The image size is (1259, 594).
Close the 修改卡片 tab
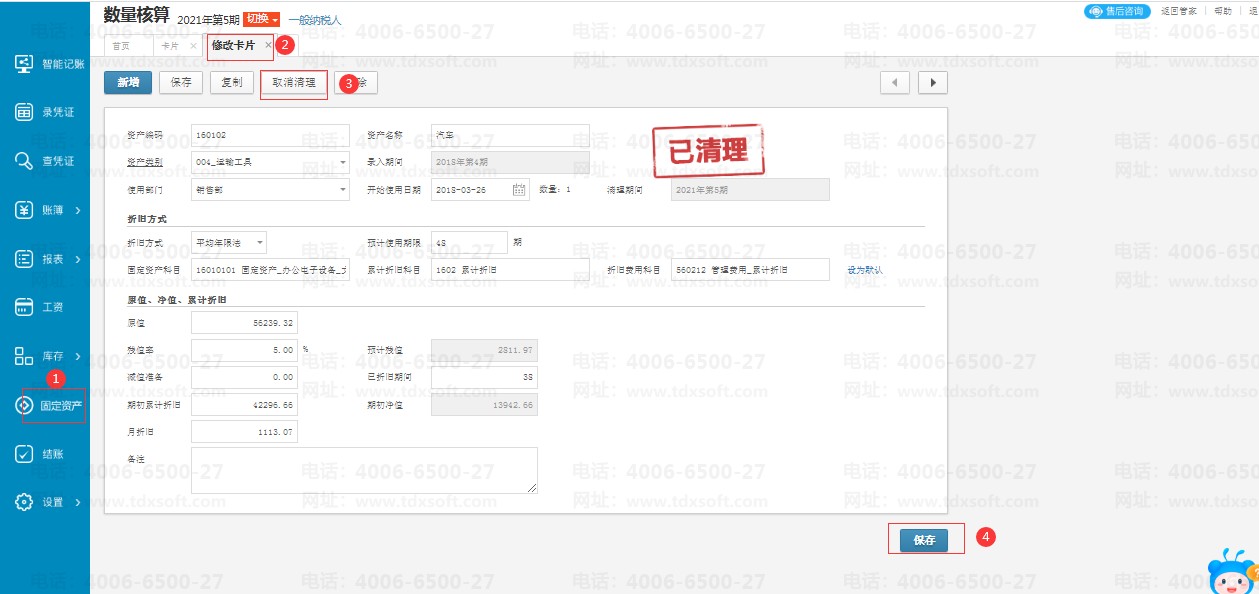268,45
